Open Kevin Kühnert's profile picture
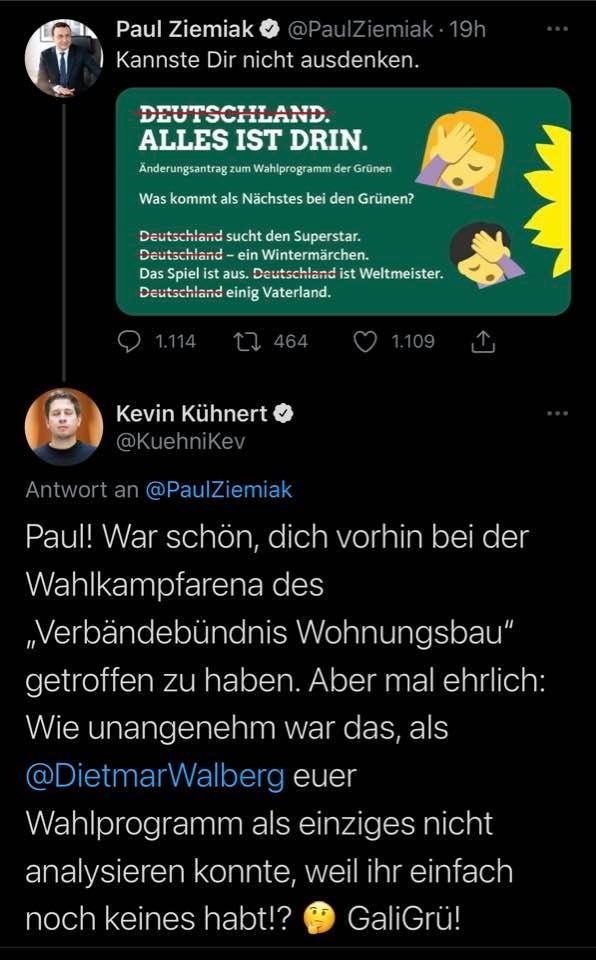This screenshot has height=960, width=596. point(64,427)
